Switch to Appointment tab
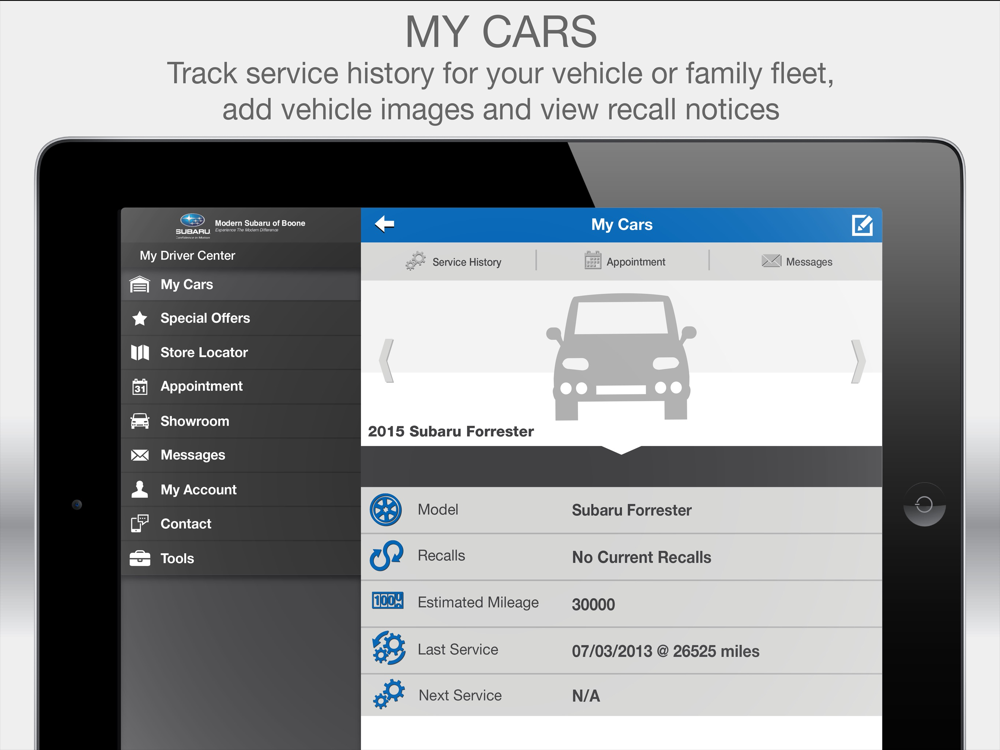The width and height of the screenshot is (1000, 750). (x=625, y=261)
